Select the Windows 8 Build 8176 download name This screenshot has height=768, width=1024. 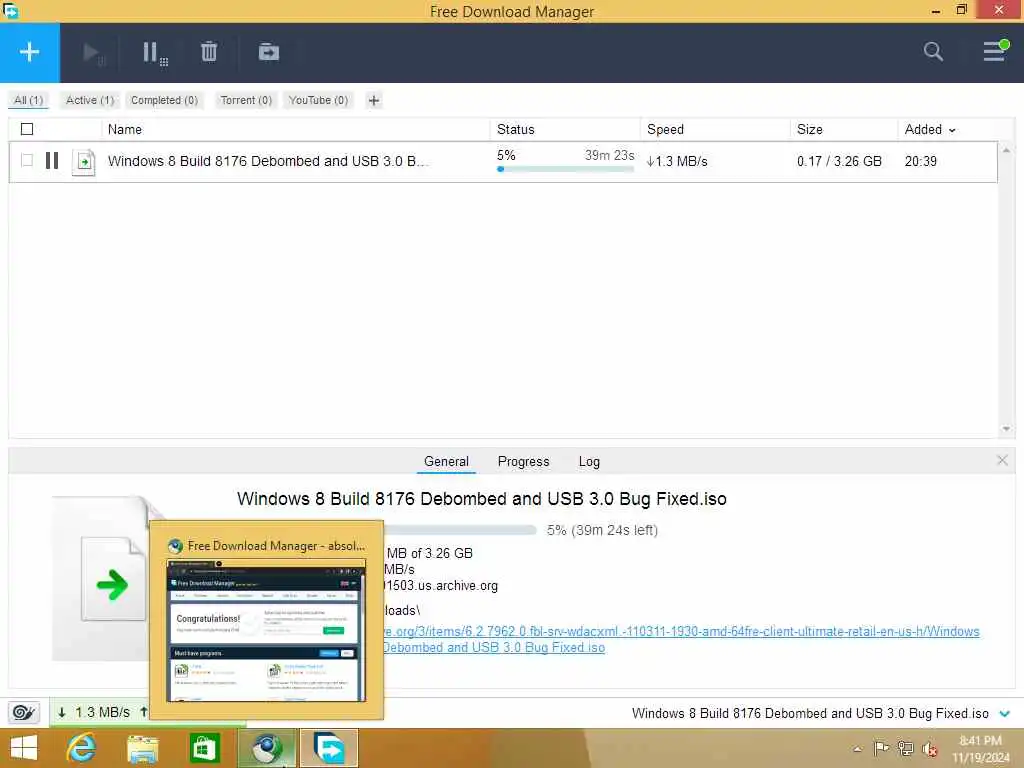[x=268, y=161]
